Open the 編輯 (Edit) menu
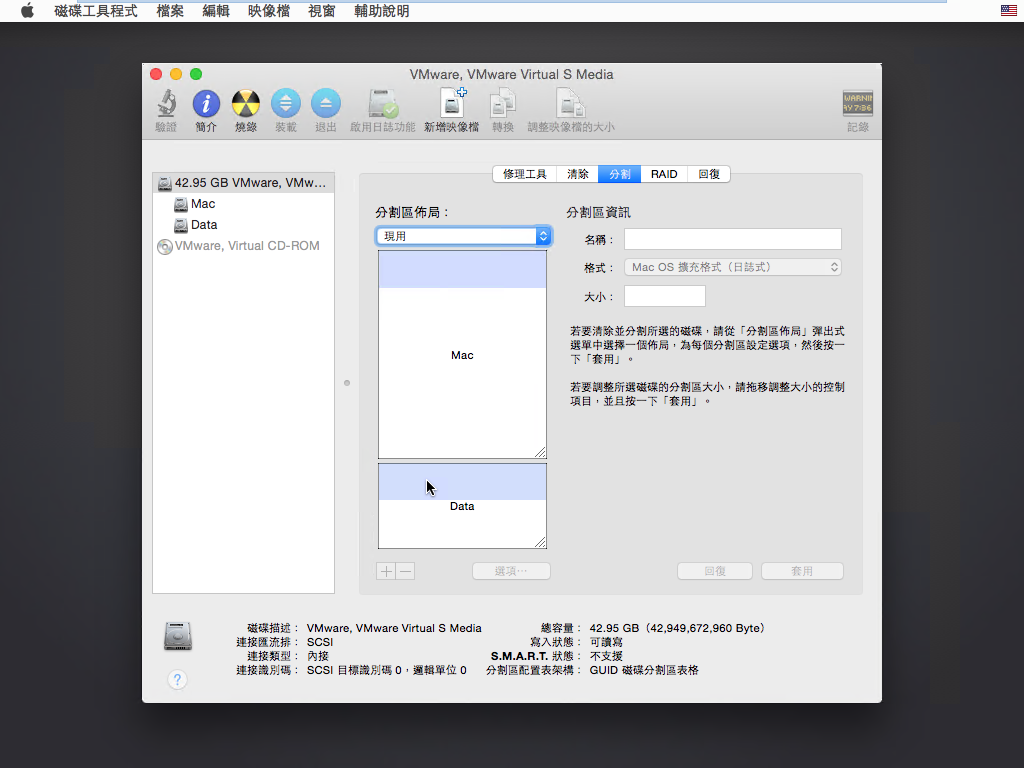Screen dimensions: 1024x768 [216, 11]
